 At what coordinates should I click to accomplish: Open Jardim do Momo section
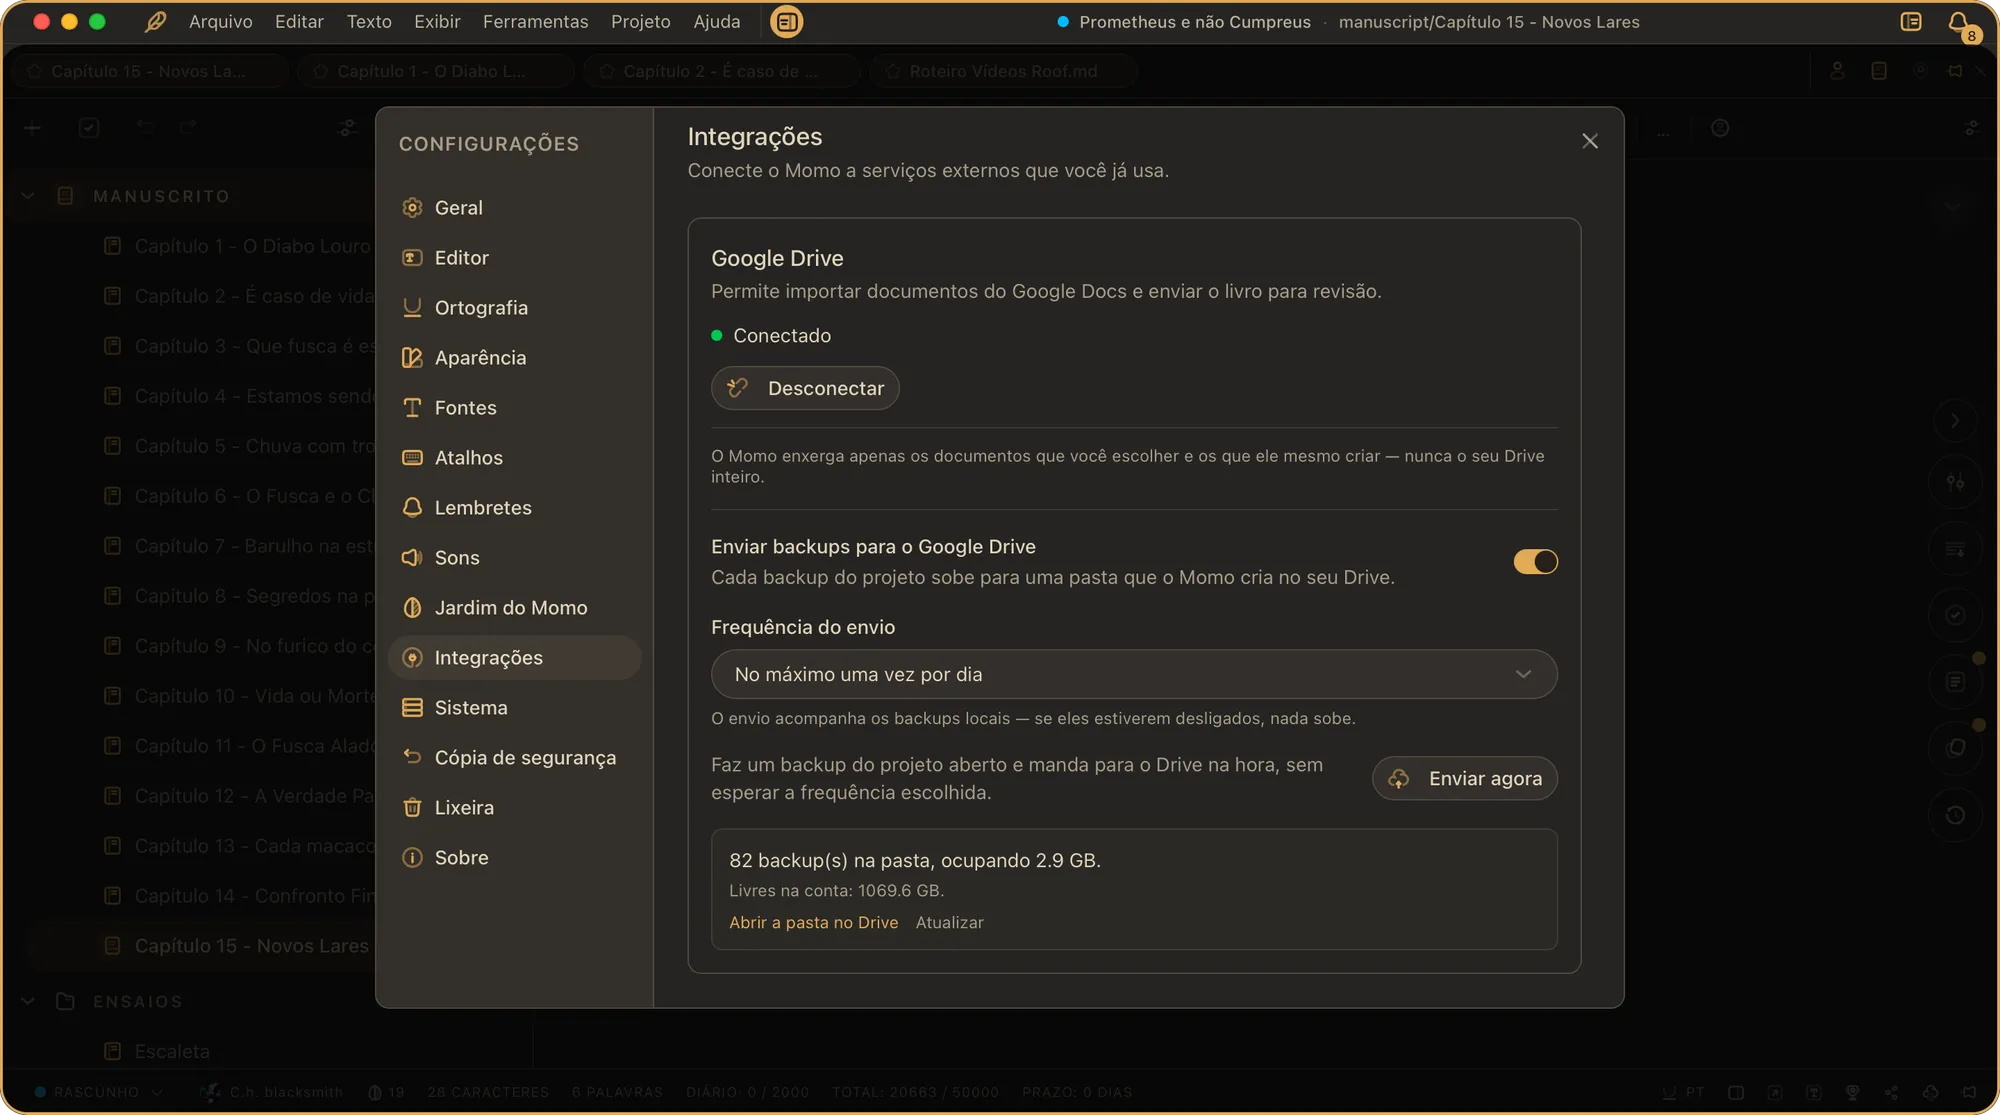(x=514, y=608)
